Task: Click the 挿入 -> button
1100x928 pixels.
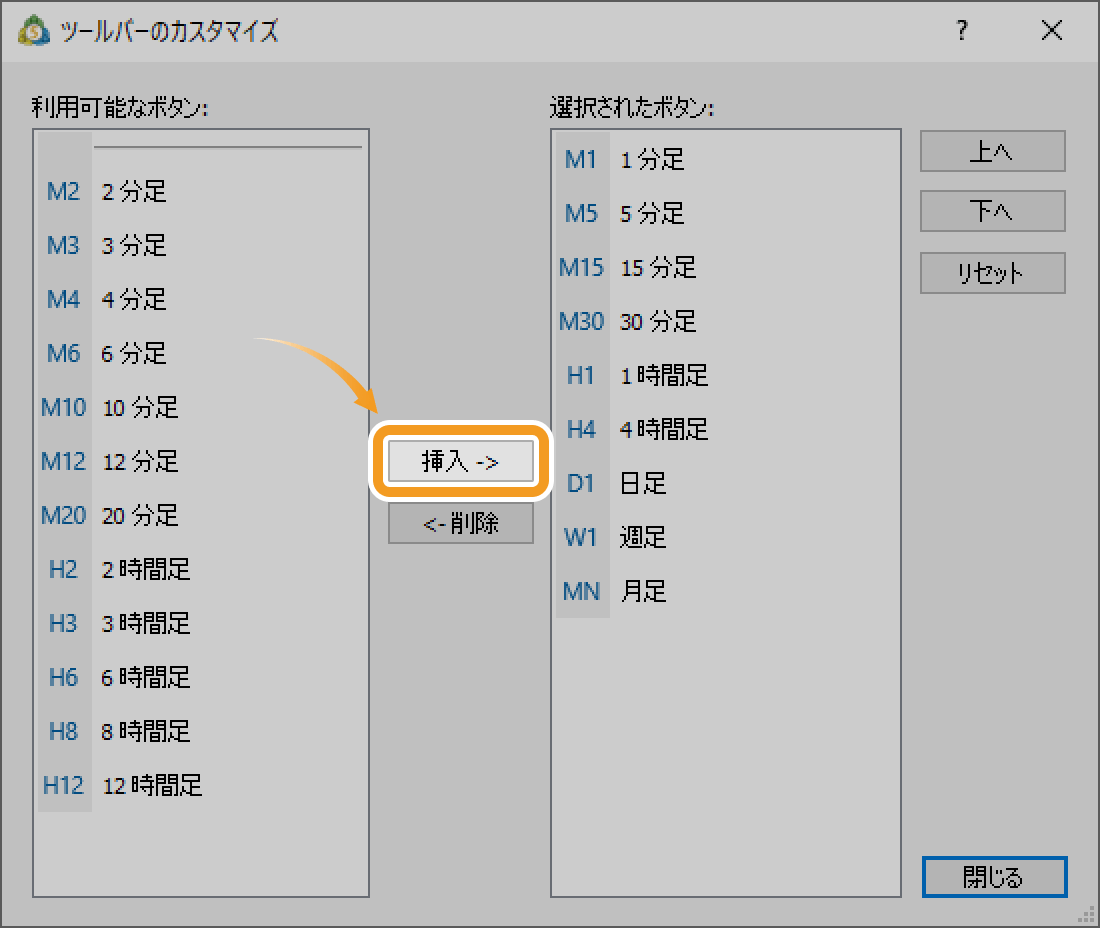Action: click(461, 462)
